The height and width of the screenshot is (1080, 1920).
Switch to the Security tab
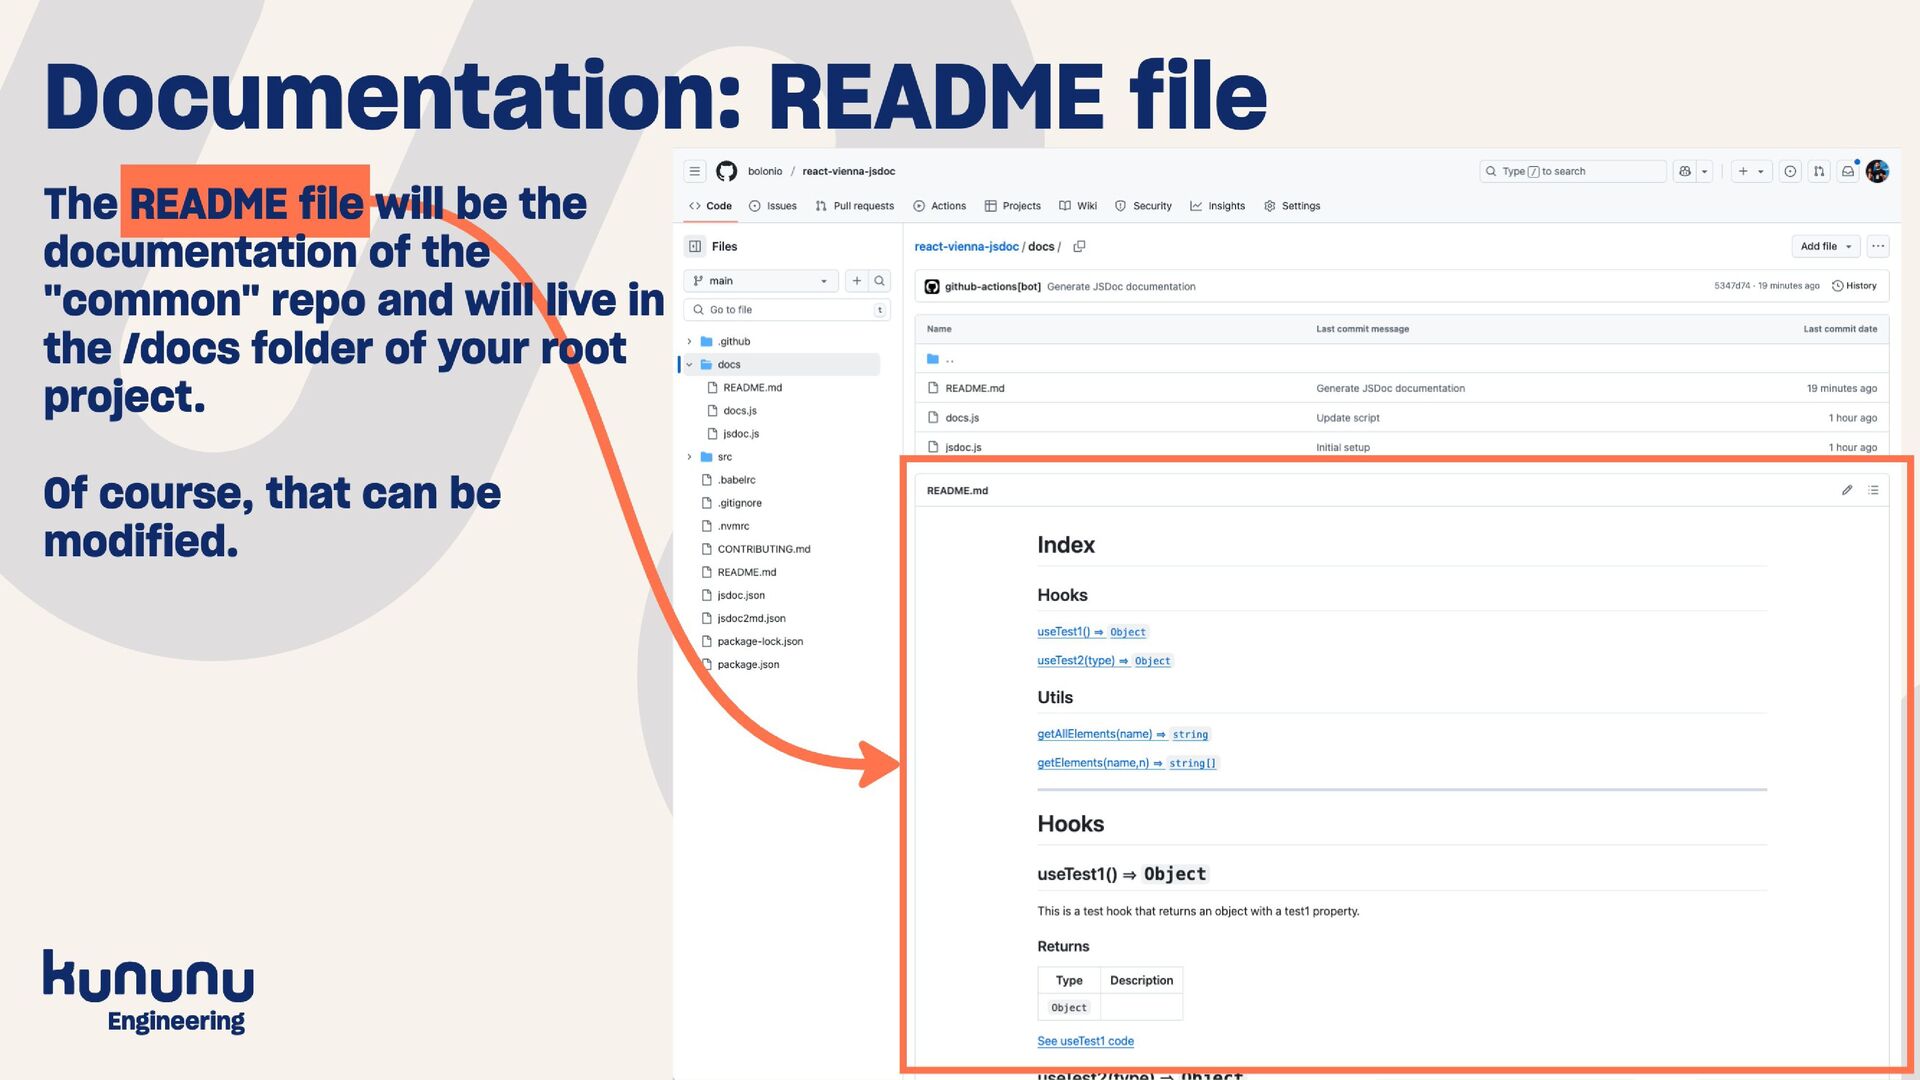tap(1143, 206)
